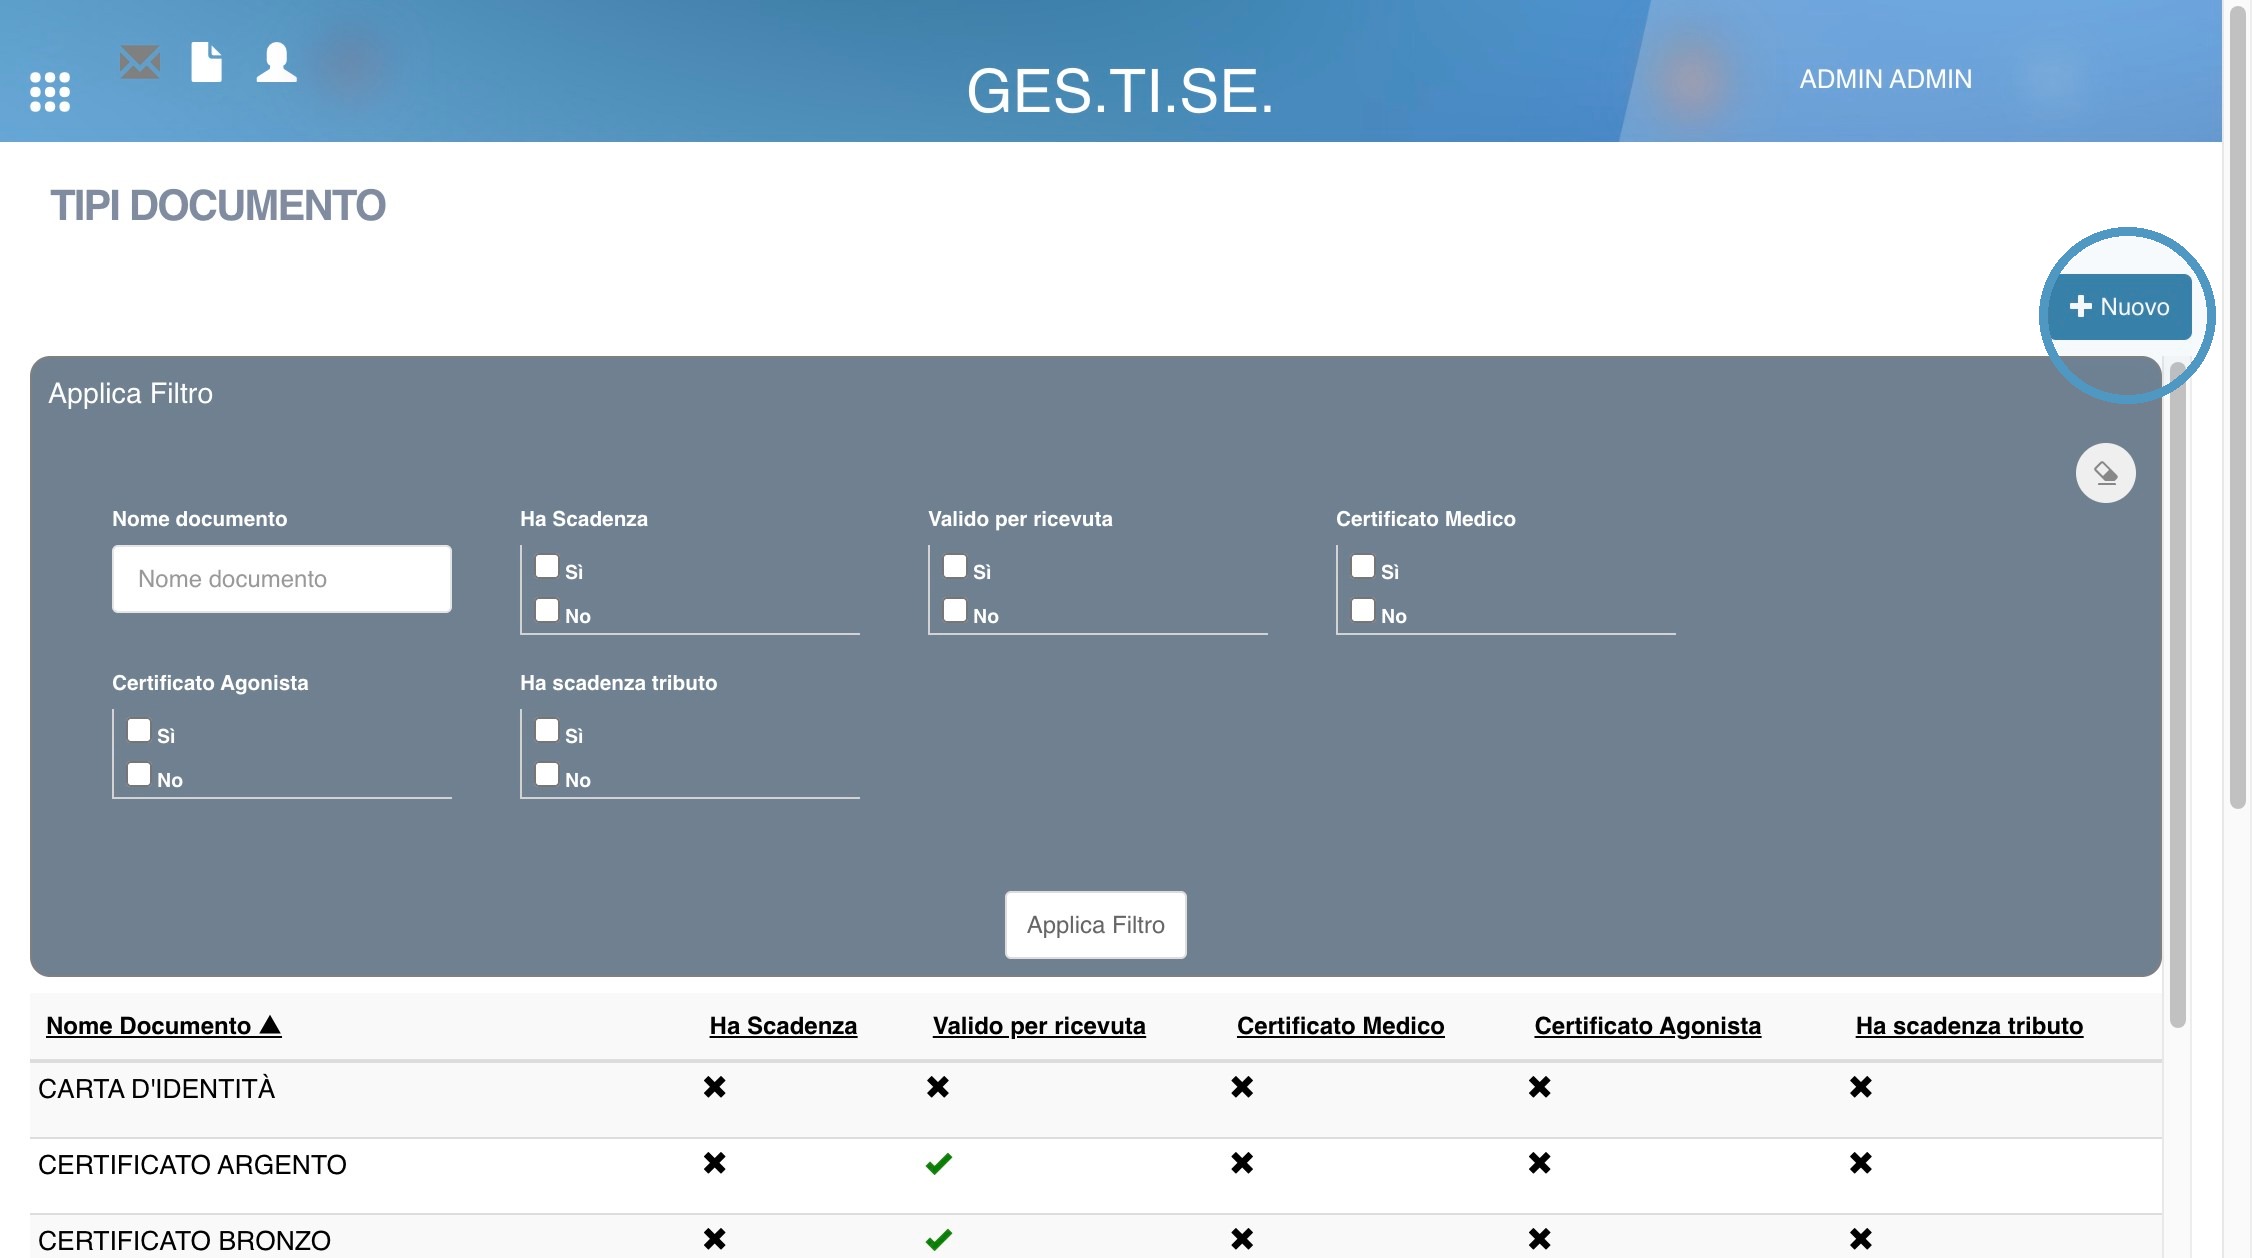Viewport: 2252px width, 1258px height.
Task: Click the GES.TI.SE. header title
Action: click(1120, 91)
